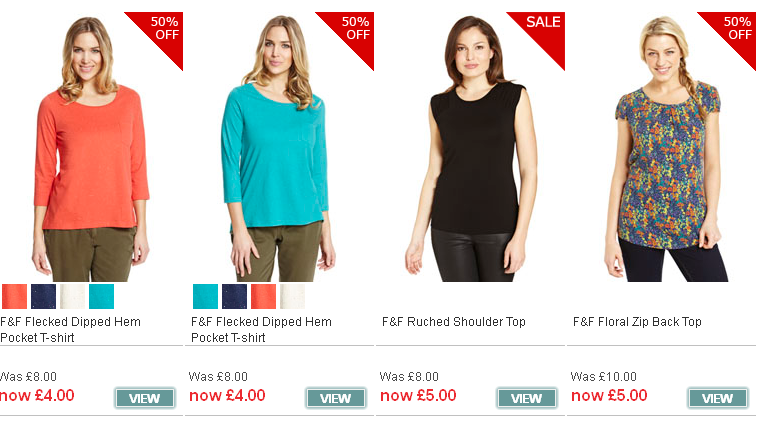Screen dimensions: 780x422
Task: Open the turquoise T-shirt product image
Action: coord(282,147)
